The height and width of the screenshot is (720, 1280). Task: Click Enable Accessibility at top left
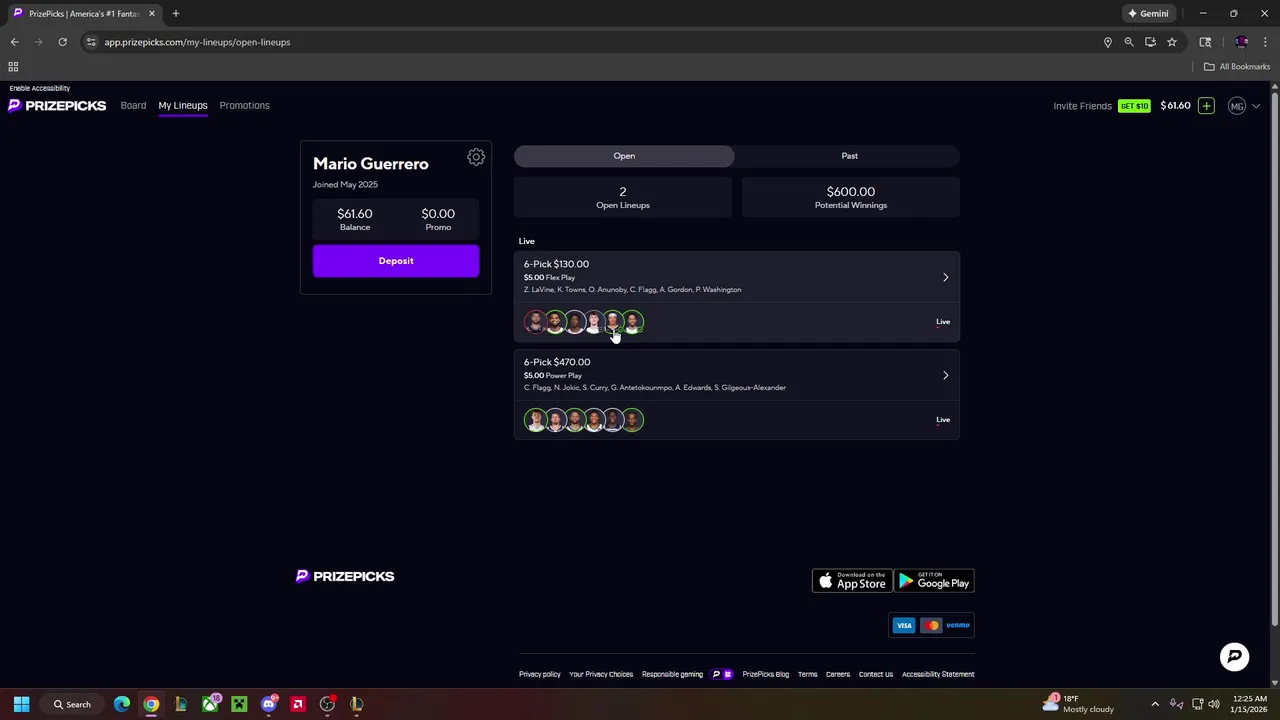[40, 88]
